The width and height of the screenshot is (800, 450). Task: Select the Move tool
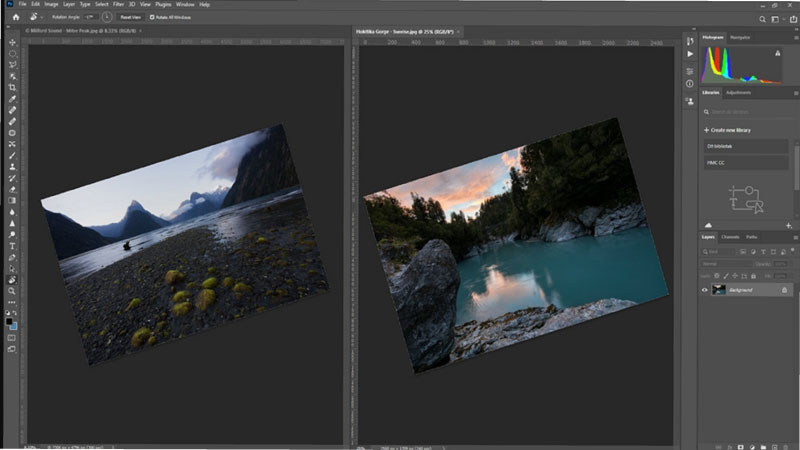[x=12, y=42]
